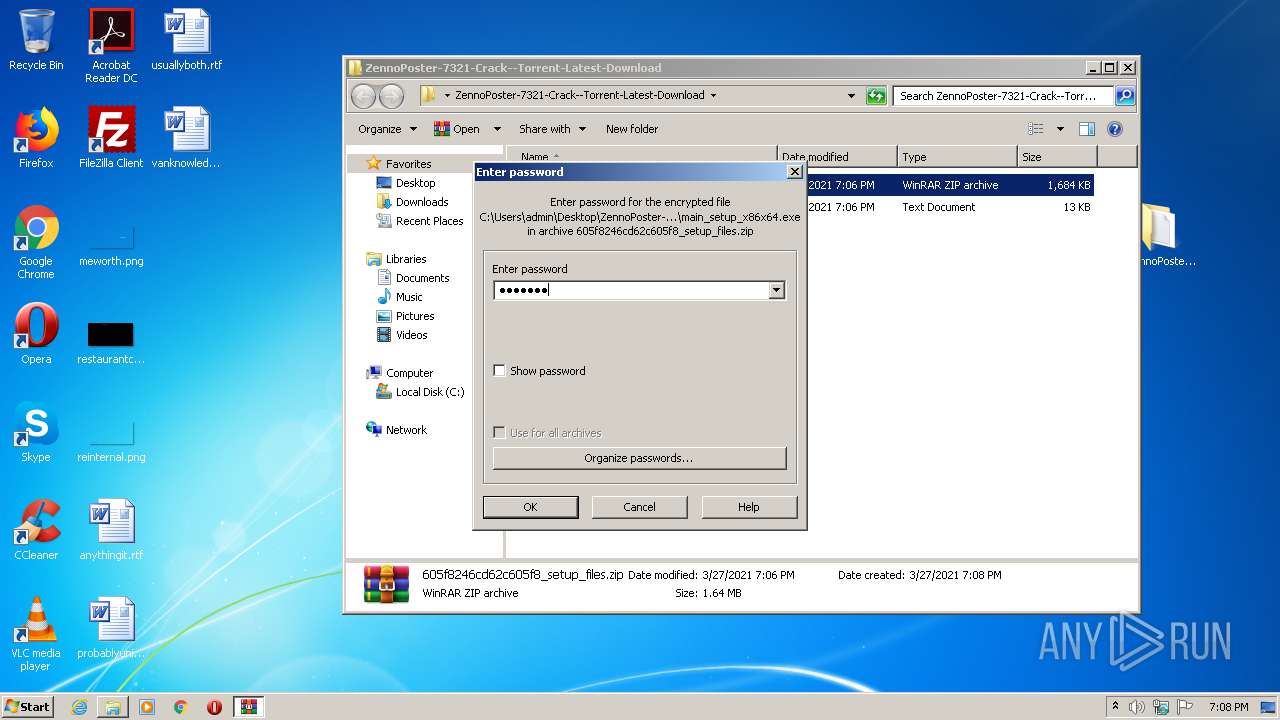
Task: Open Chrome from the taskbar
Action: click(180, 707)
